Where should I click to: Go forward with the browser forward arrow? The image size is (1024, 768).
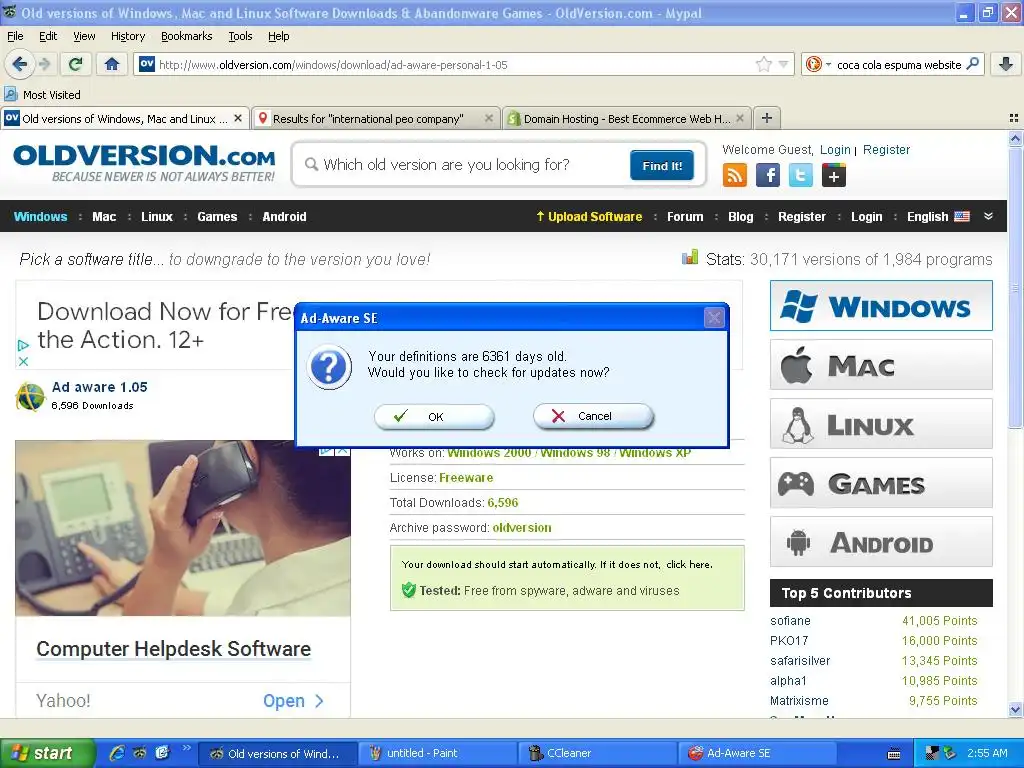pos(45,64)
